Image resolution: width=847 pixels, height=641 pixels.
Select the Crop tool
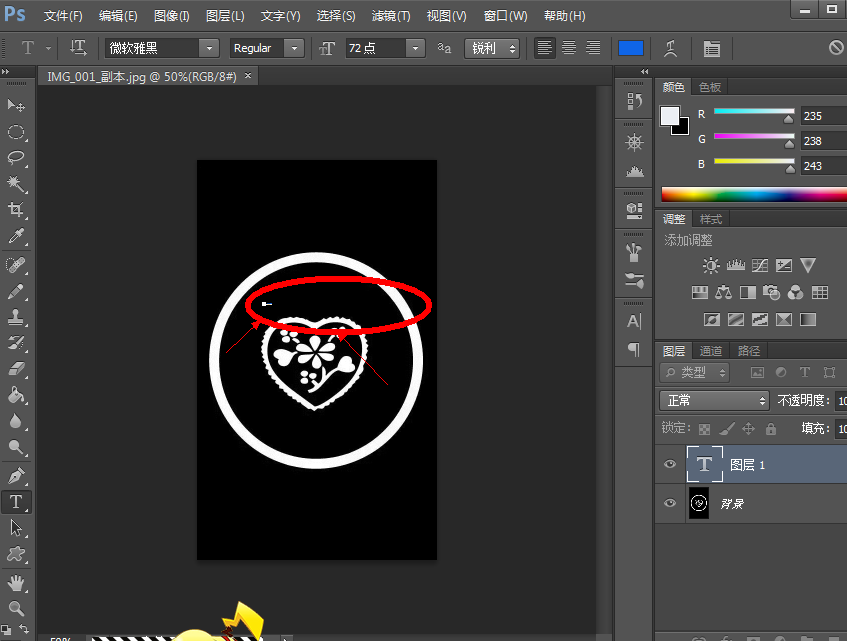pos(16,210)
